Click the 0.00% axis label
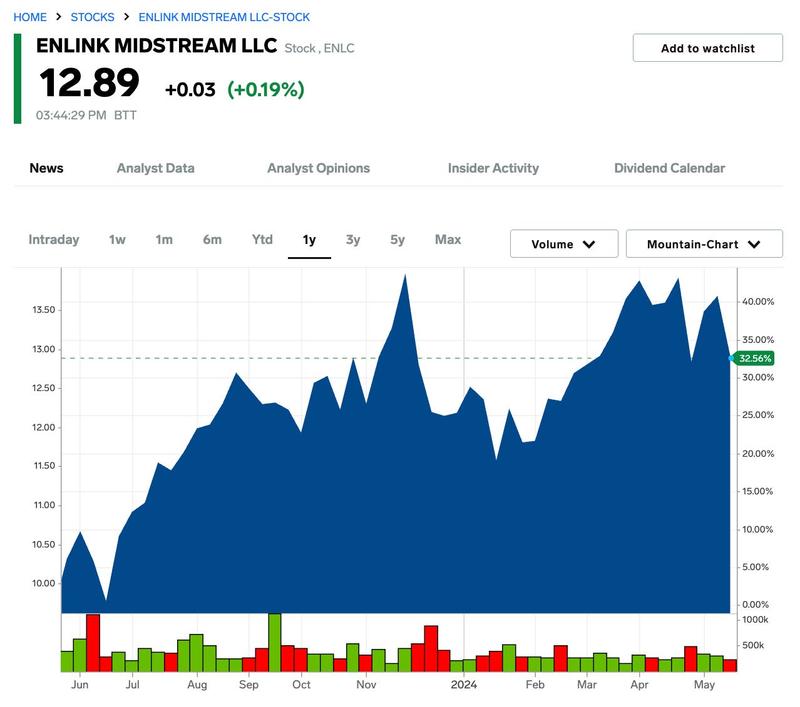 756,604
